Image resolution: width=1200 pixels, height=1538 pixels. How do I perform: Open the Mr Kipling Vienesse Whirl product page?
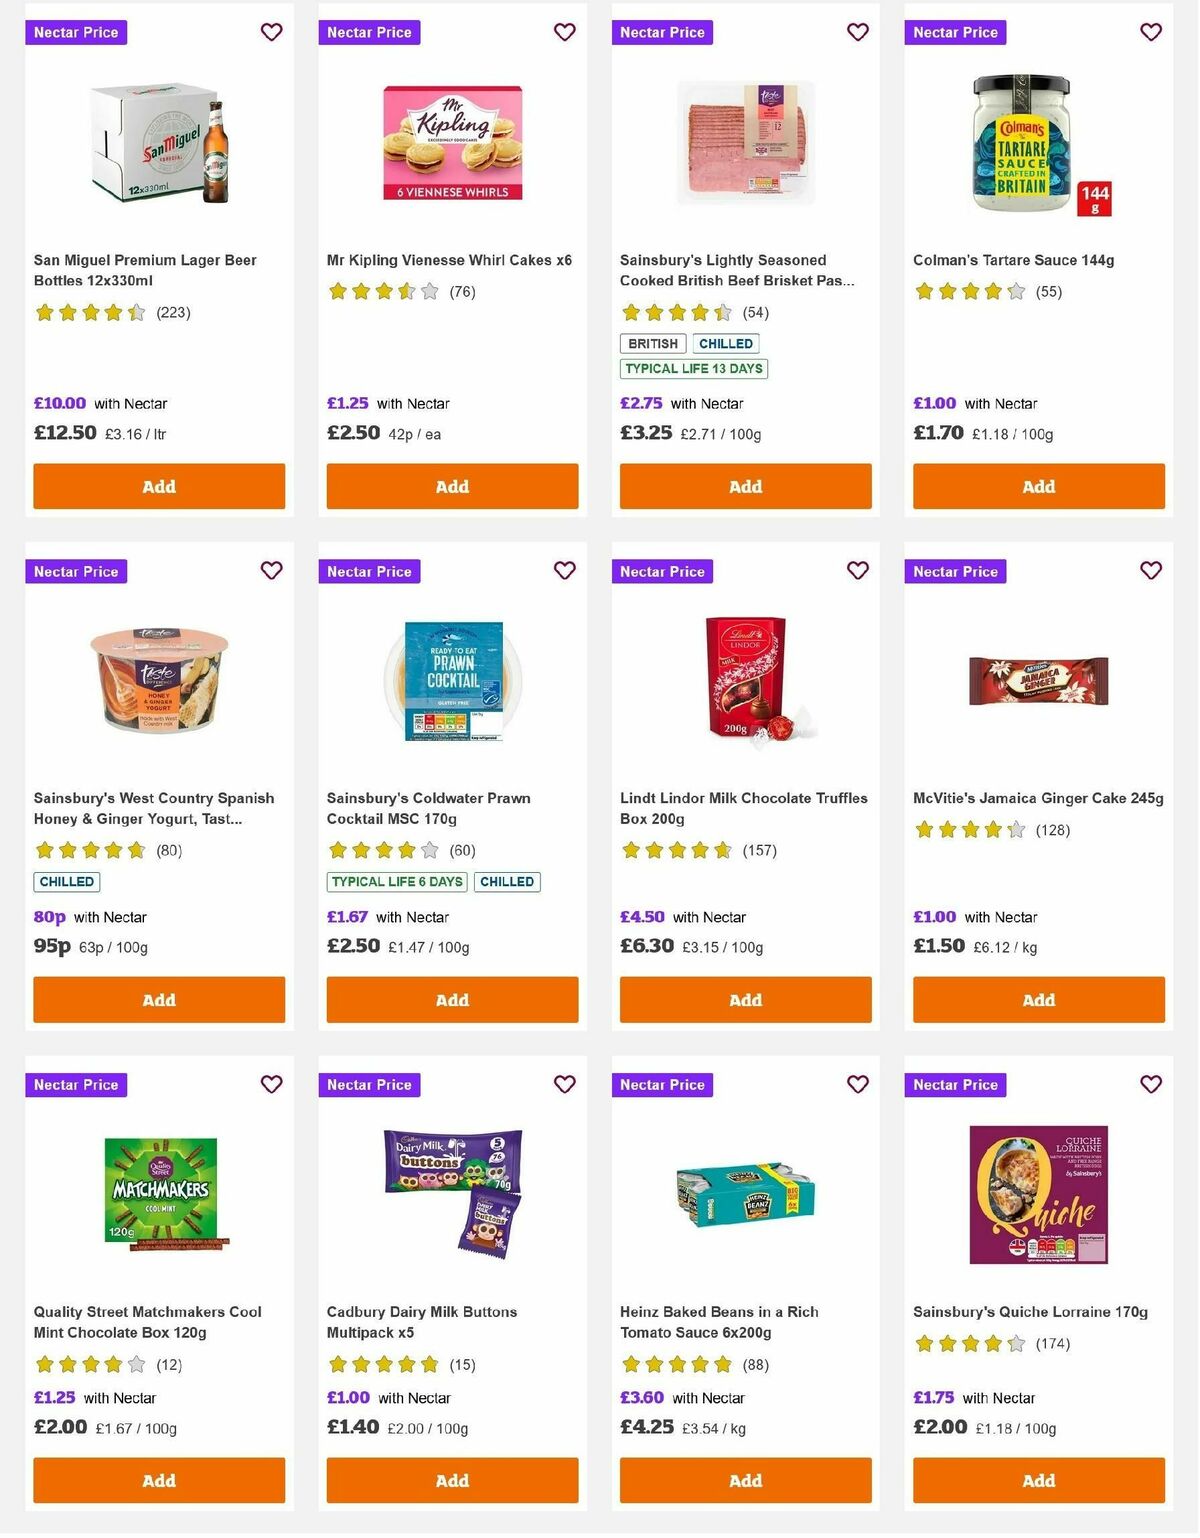coord(448,258)
